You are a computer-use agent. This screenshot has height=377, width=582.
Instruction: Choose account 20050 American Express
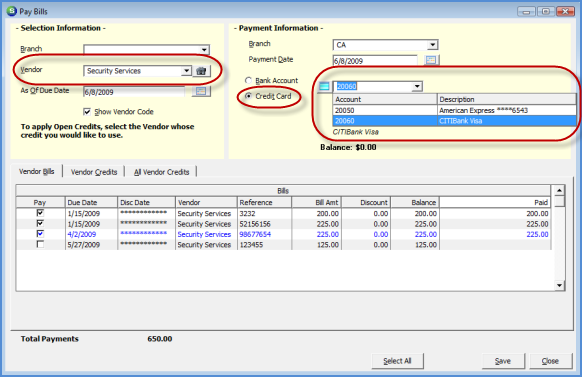454,110
